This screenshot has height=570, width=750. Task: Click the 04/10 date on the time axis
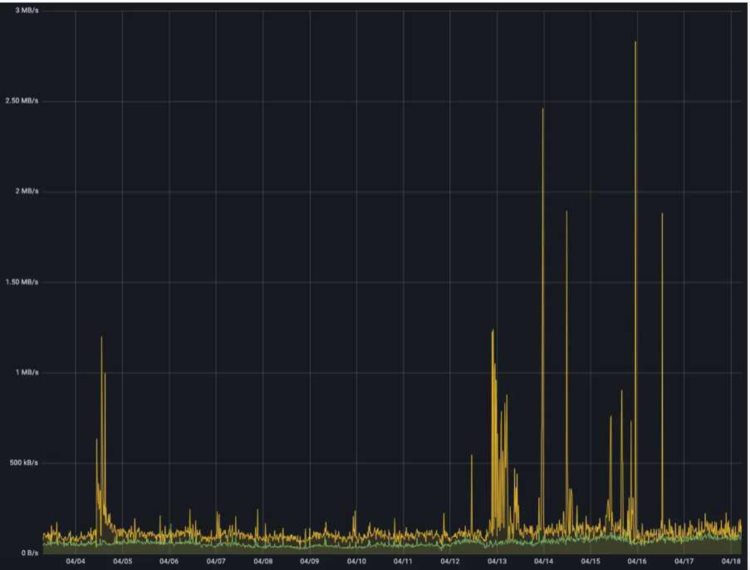356,561
